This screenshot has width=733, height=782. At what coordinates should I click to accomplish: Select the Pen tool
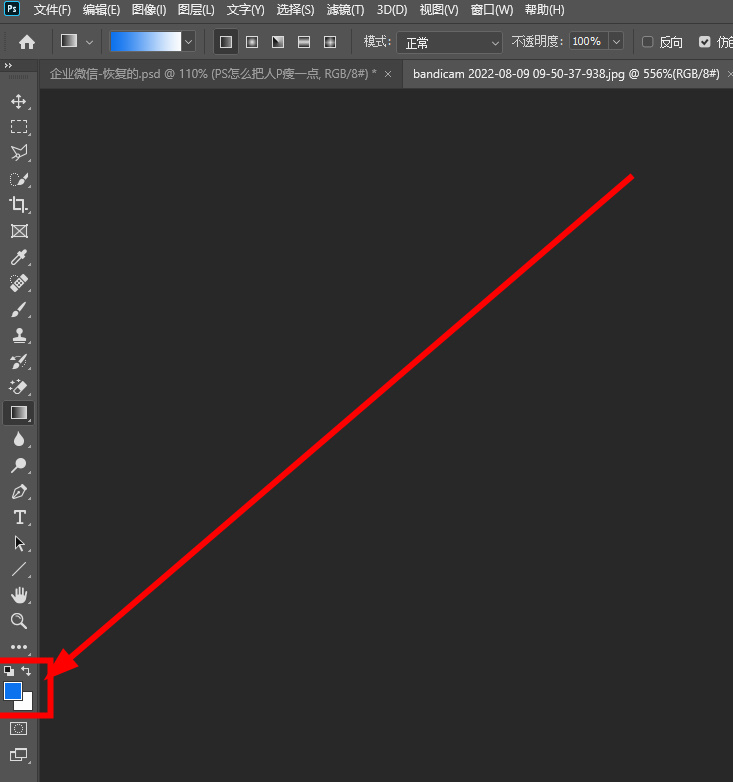[x=18, y=491]
